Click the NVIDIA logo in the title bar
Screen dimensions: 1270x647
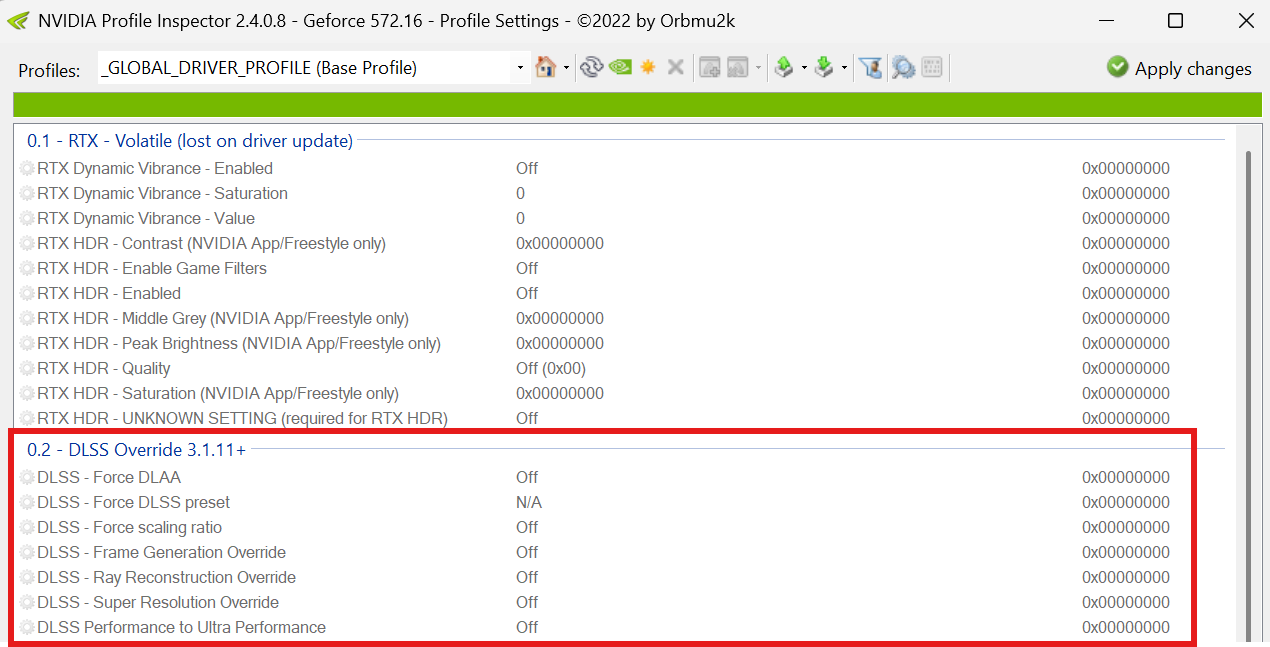point(18,20)
